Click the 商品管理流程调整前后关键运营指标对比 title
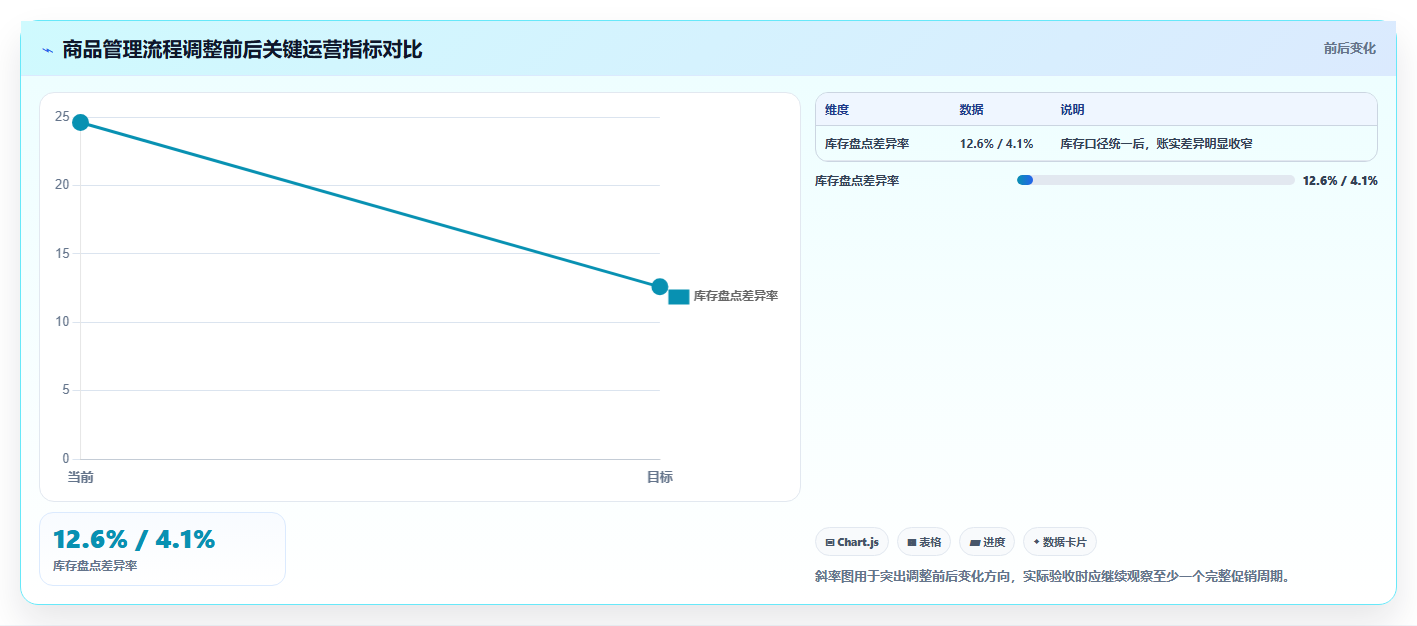The width and height of the screenshot is (1417, 626). 242,50
